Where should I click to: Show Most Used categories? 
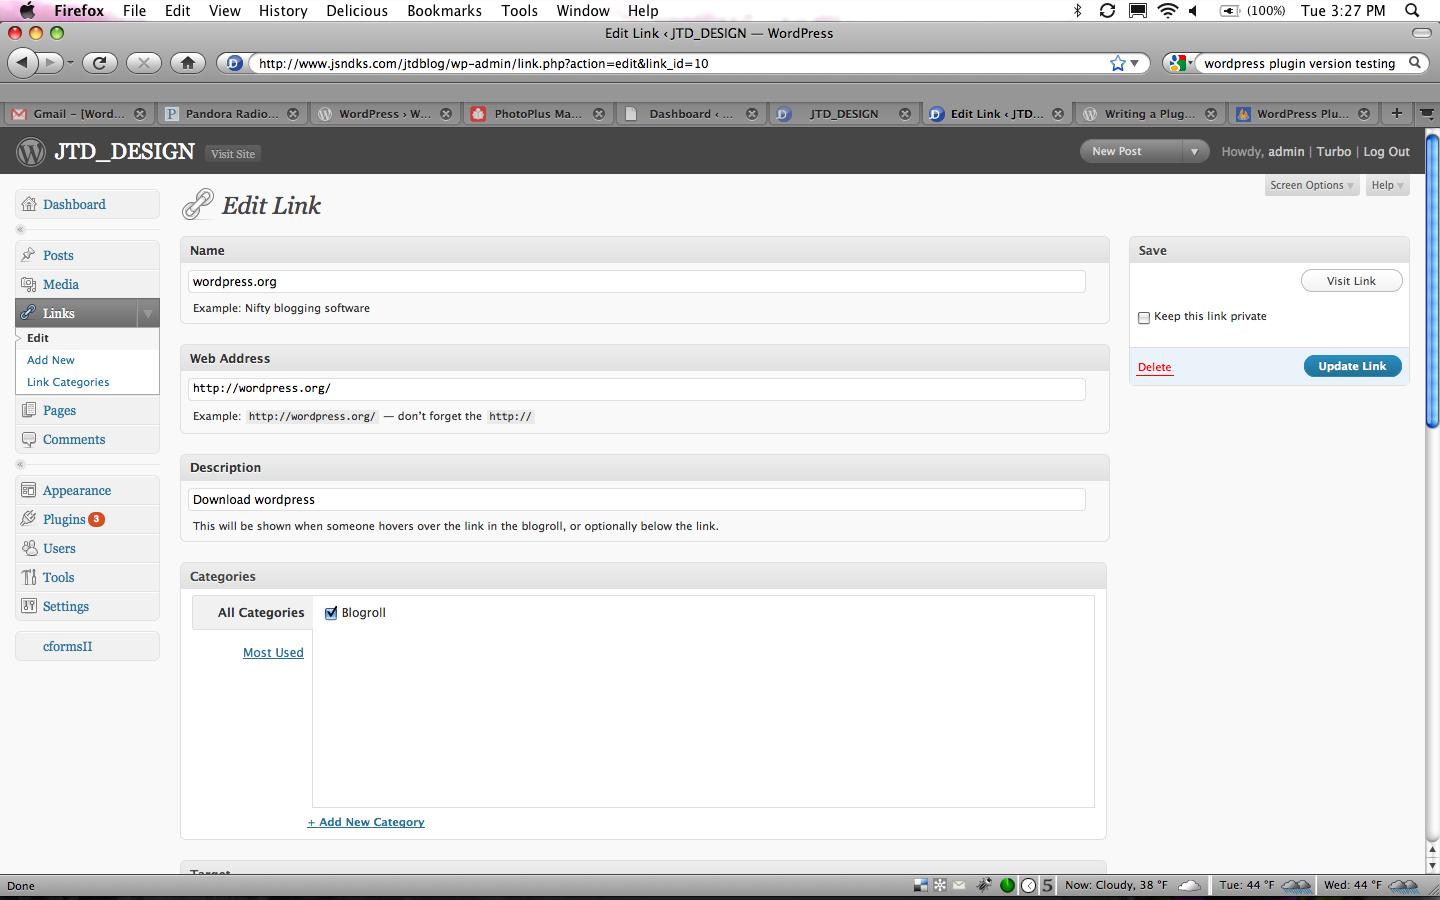273,653
